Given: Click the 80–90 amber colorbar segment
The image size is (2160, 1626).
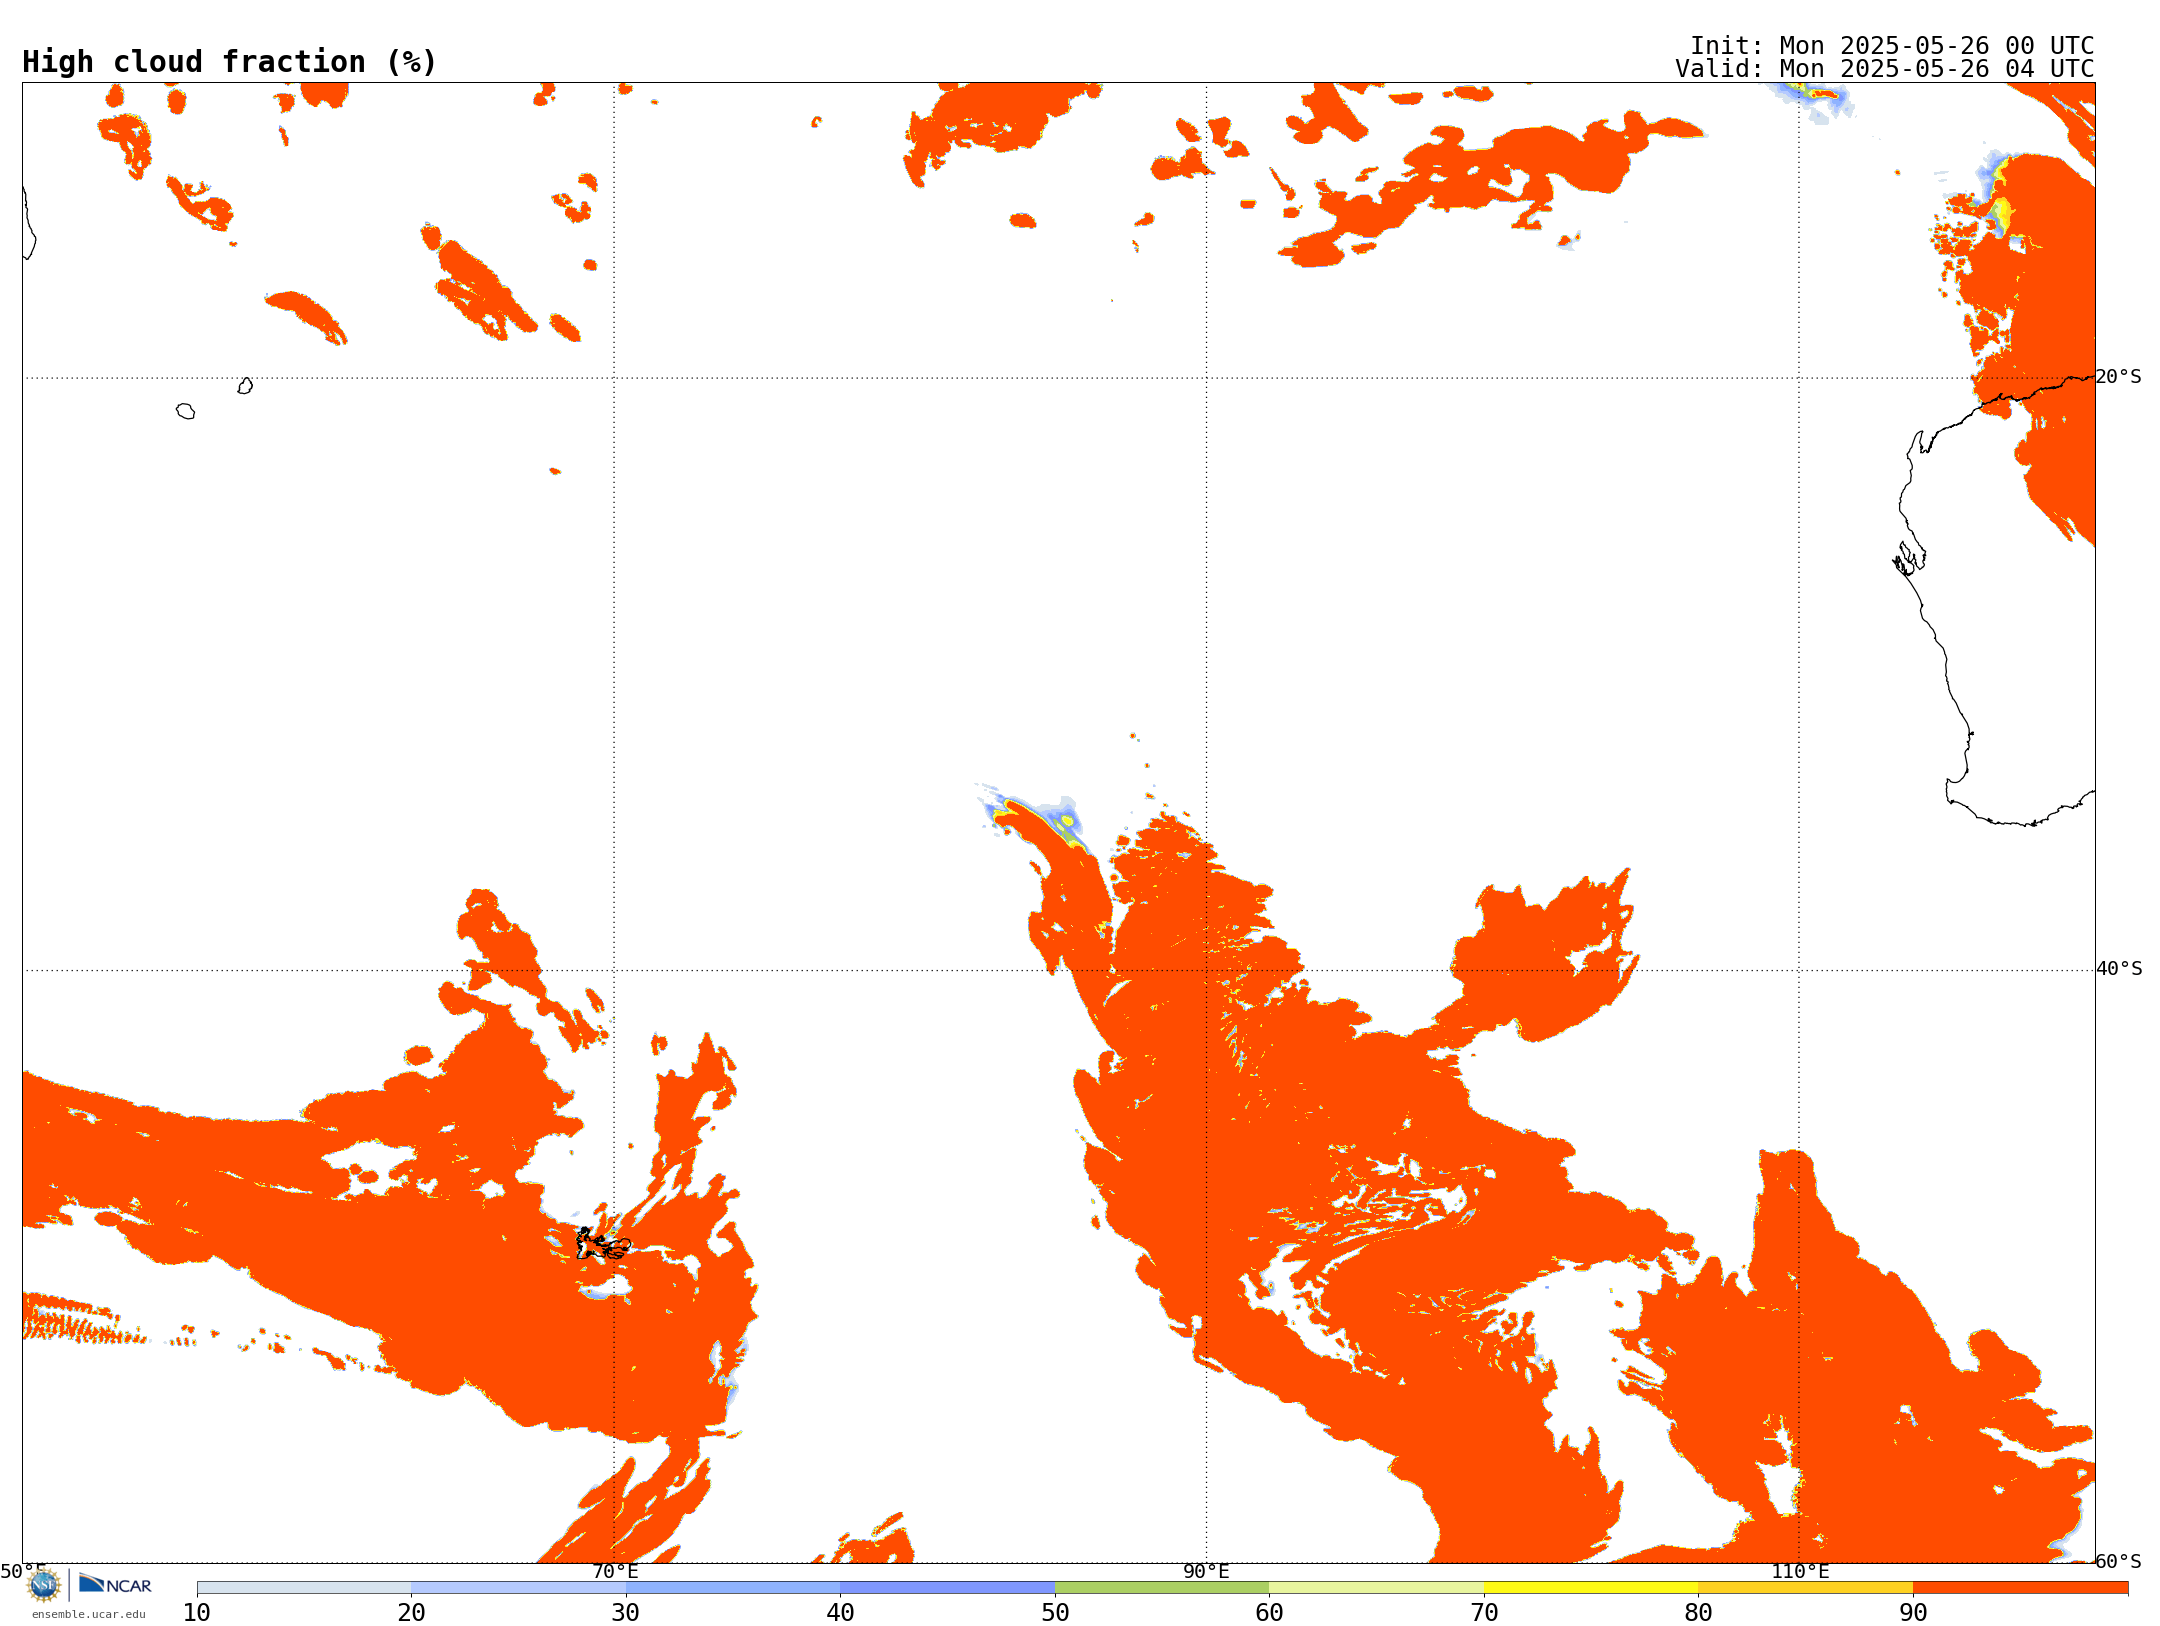Looking at the screenshot, I should pos(1805,1588).
